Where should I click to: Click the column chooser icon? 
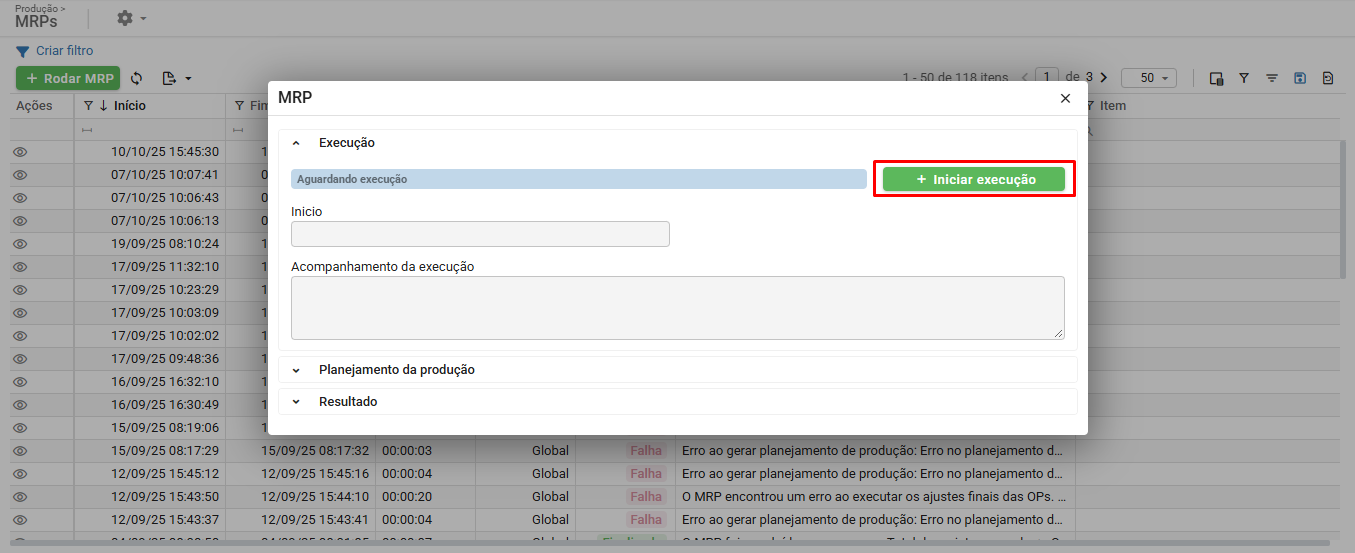(x=1216, y=78)
